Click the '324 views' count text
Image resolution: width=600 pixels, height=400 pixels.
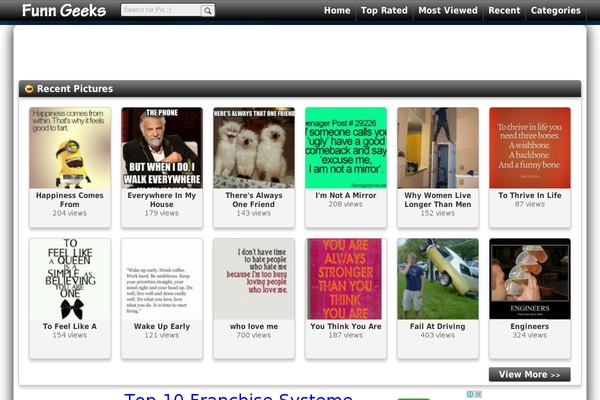[530, 335]
